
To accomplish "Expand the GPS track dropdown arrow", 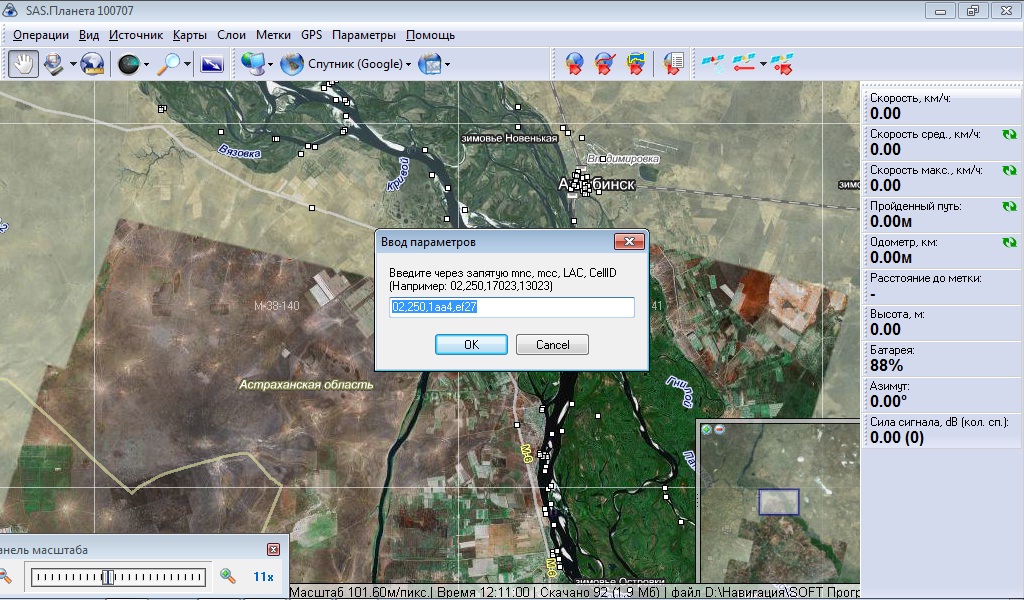I will tap(763, 65).
